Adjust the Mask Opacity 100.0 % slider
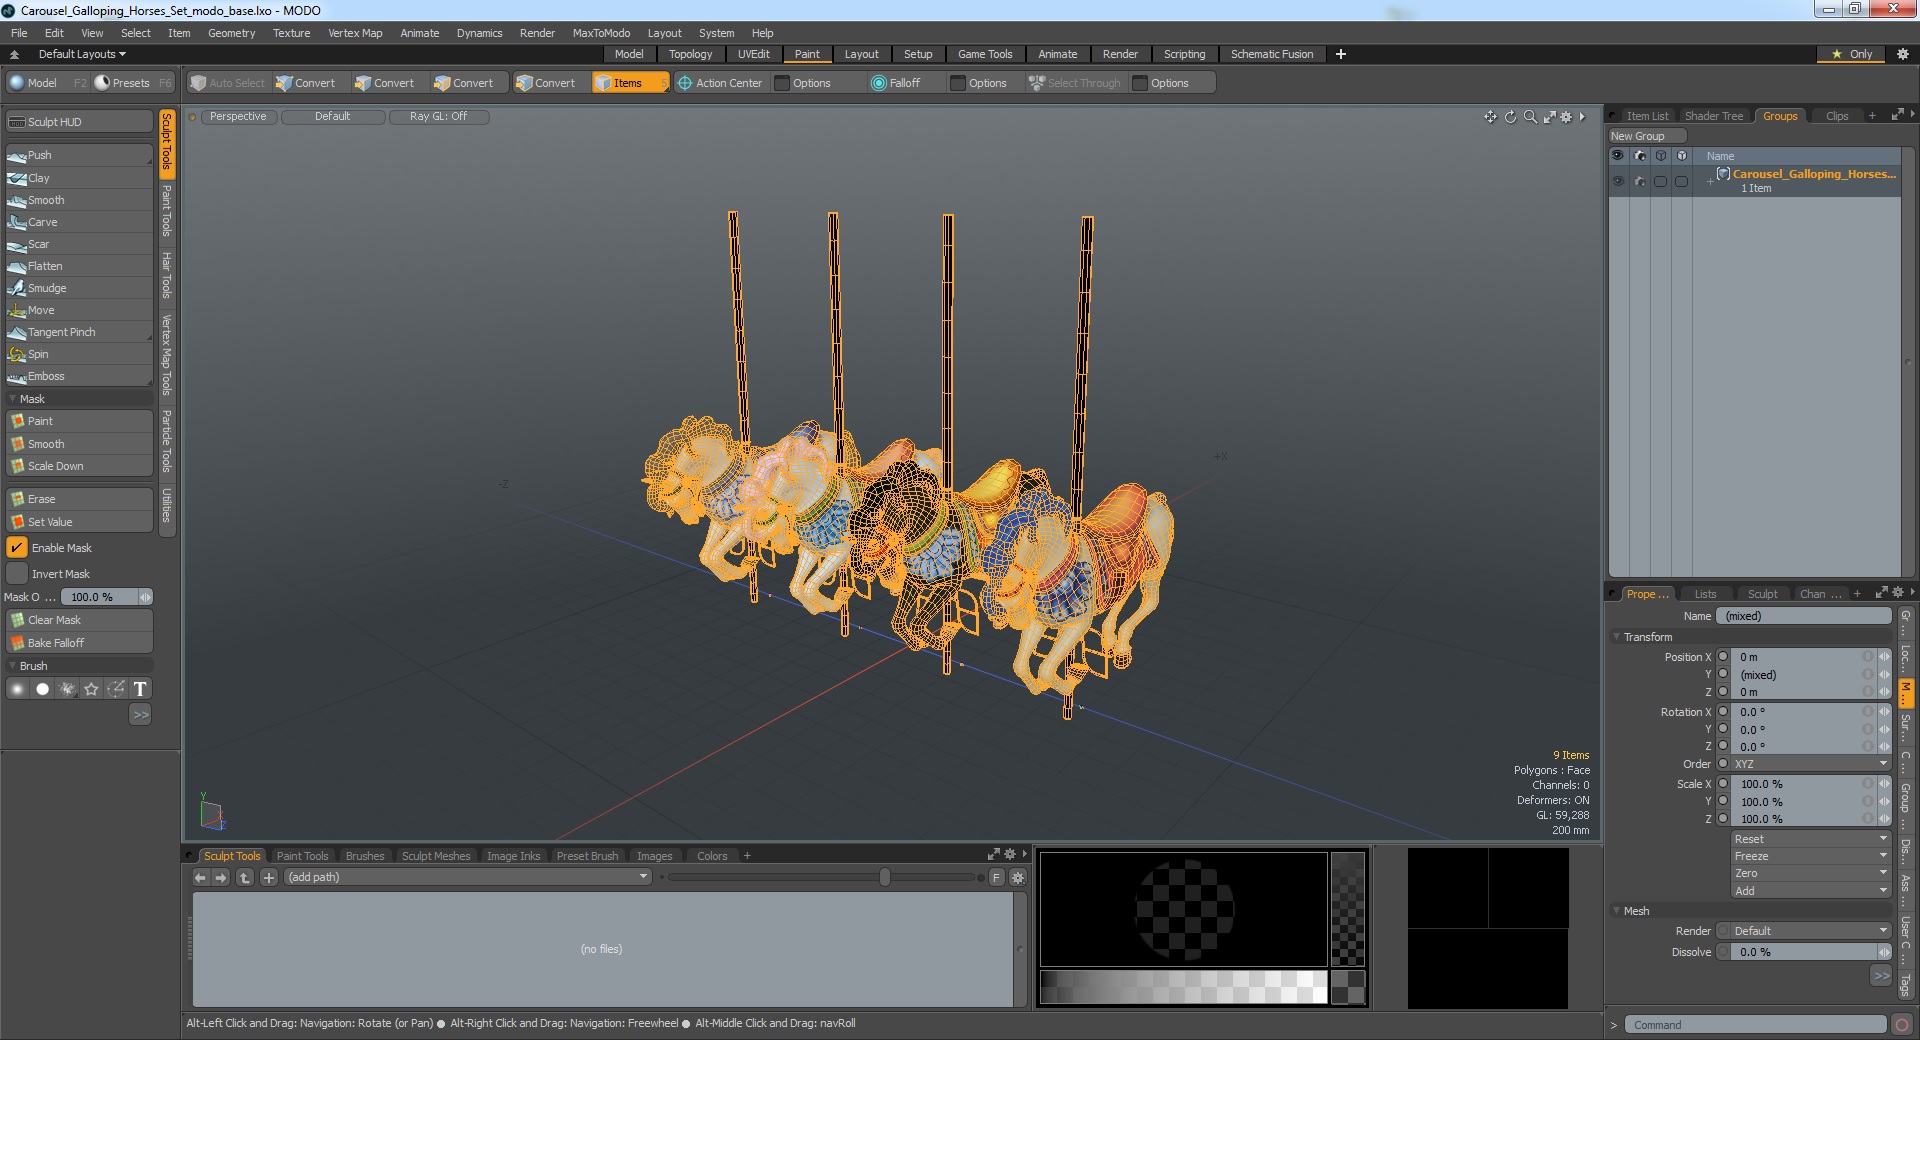The height and width of the screenshot is (1158, 1920). tap(100, 597)
